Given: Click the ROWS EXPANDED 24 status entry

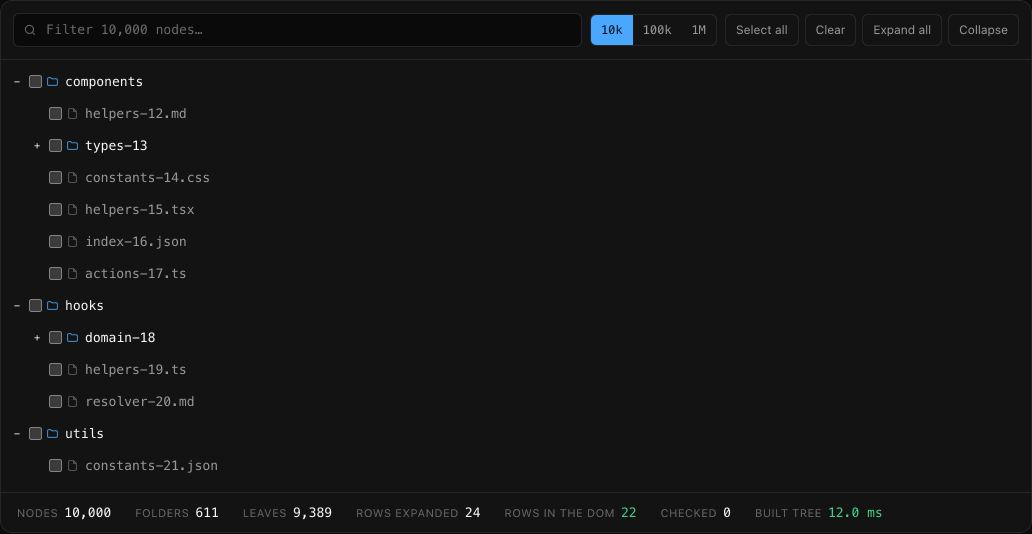Looking at the screenshot, I should [418, 513].
